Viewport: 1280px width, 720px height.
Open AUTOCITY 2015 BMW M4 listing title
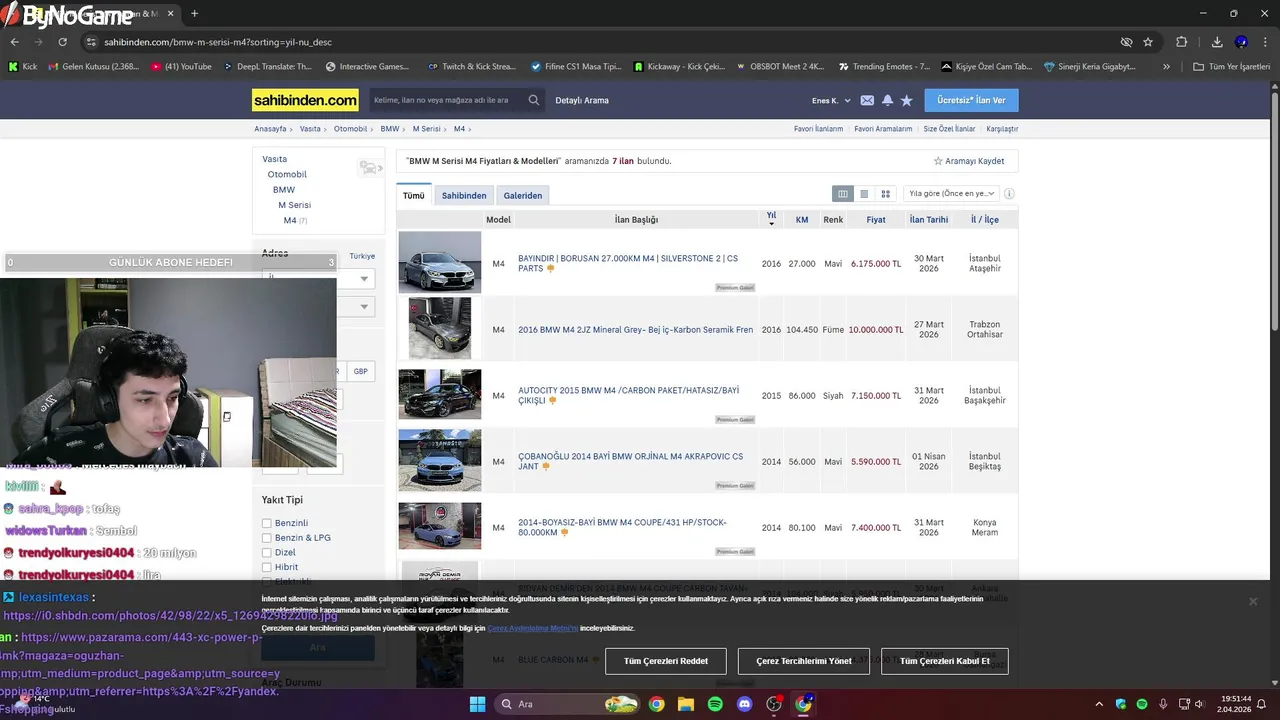point(629,395)
